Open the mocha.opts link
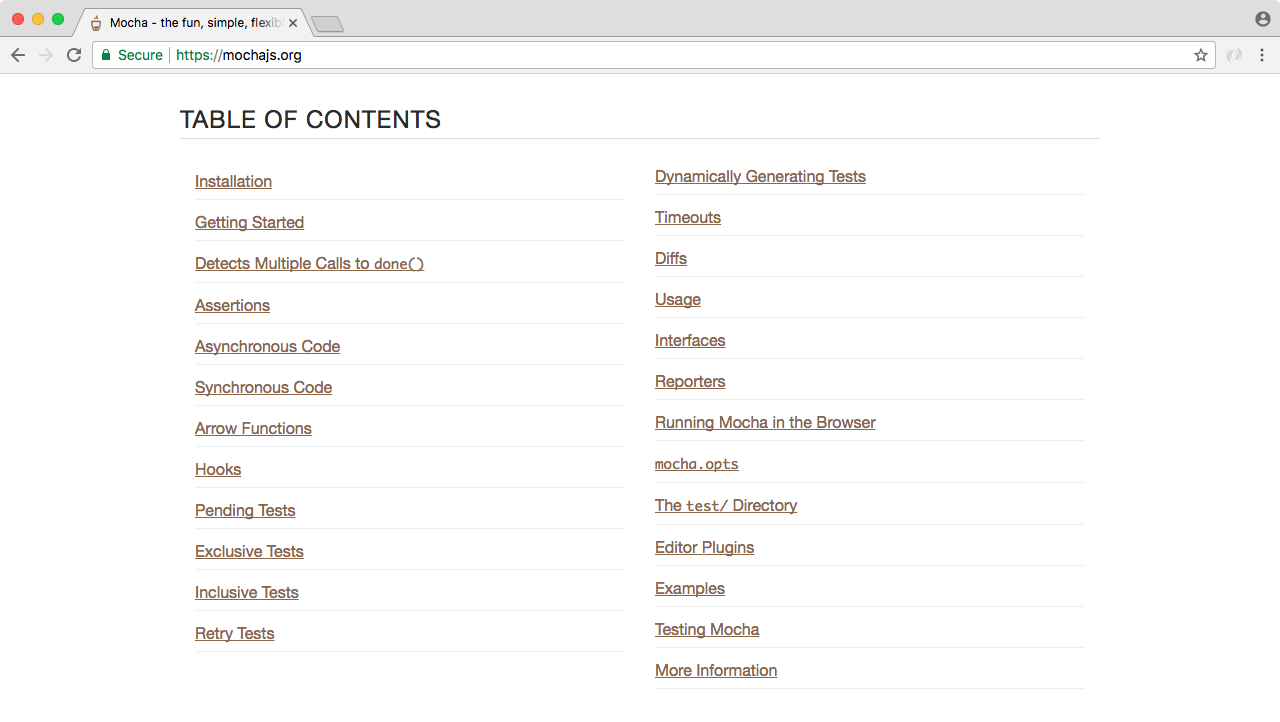 click(696, 464)
